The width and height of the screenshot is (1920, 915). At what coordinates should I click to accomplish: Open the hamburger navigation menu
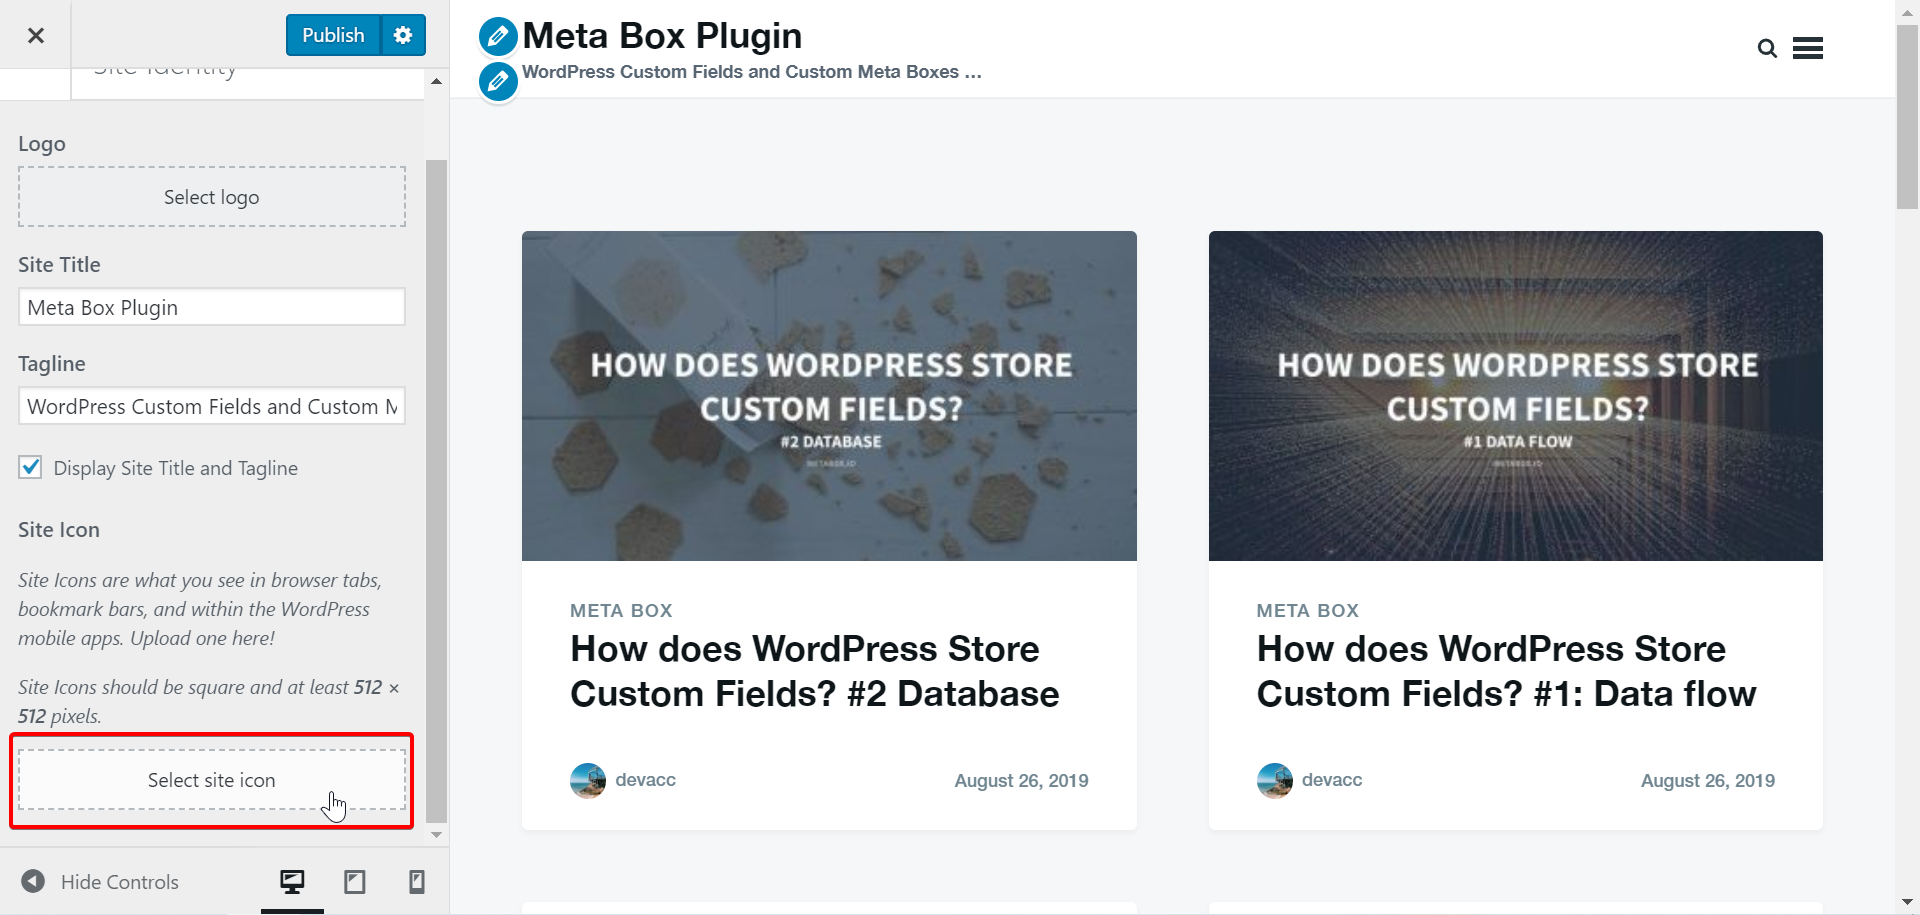click(1808, 47)
